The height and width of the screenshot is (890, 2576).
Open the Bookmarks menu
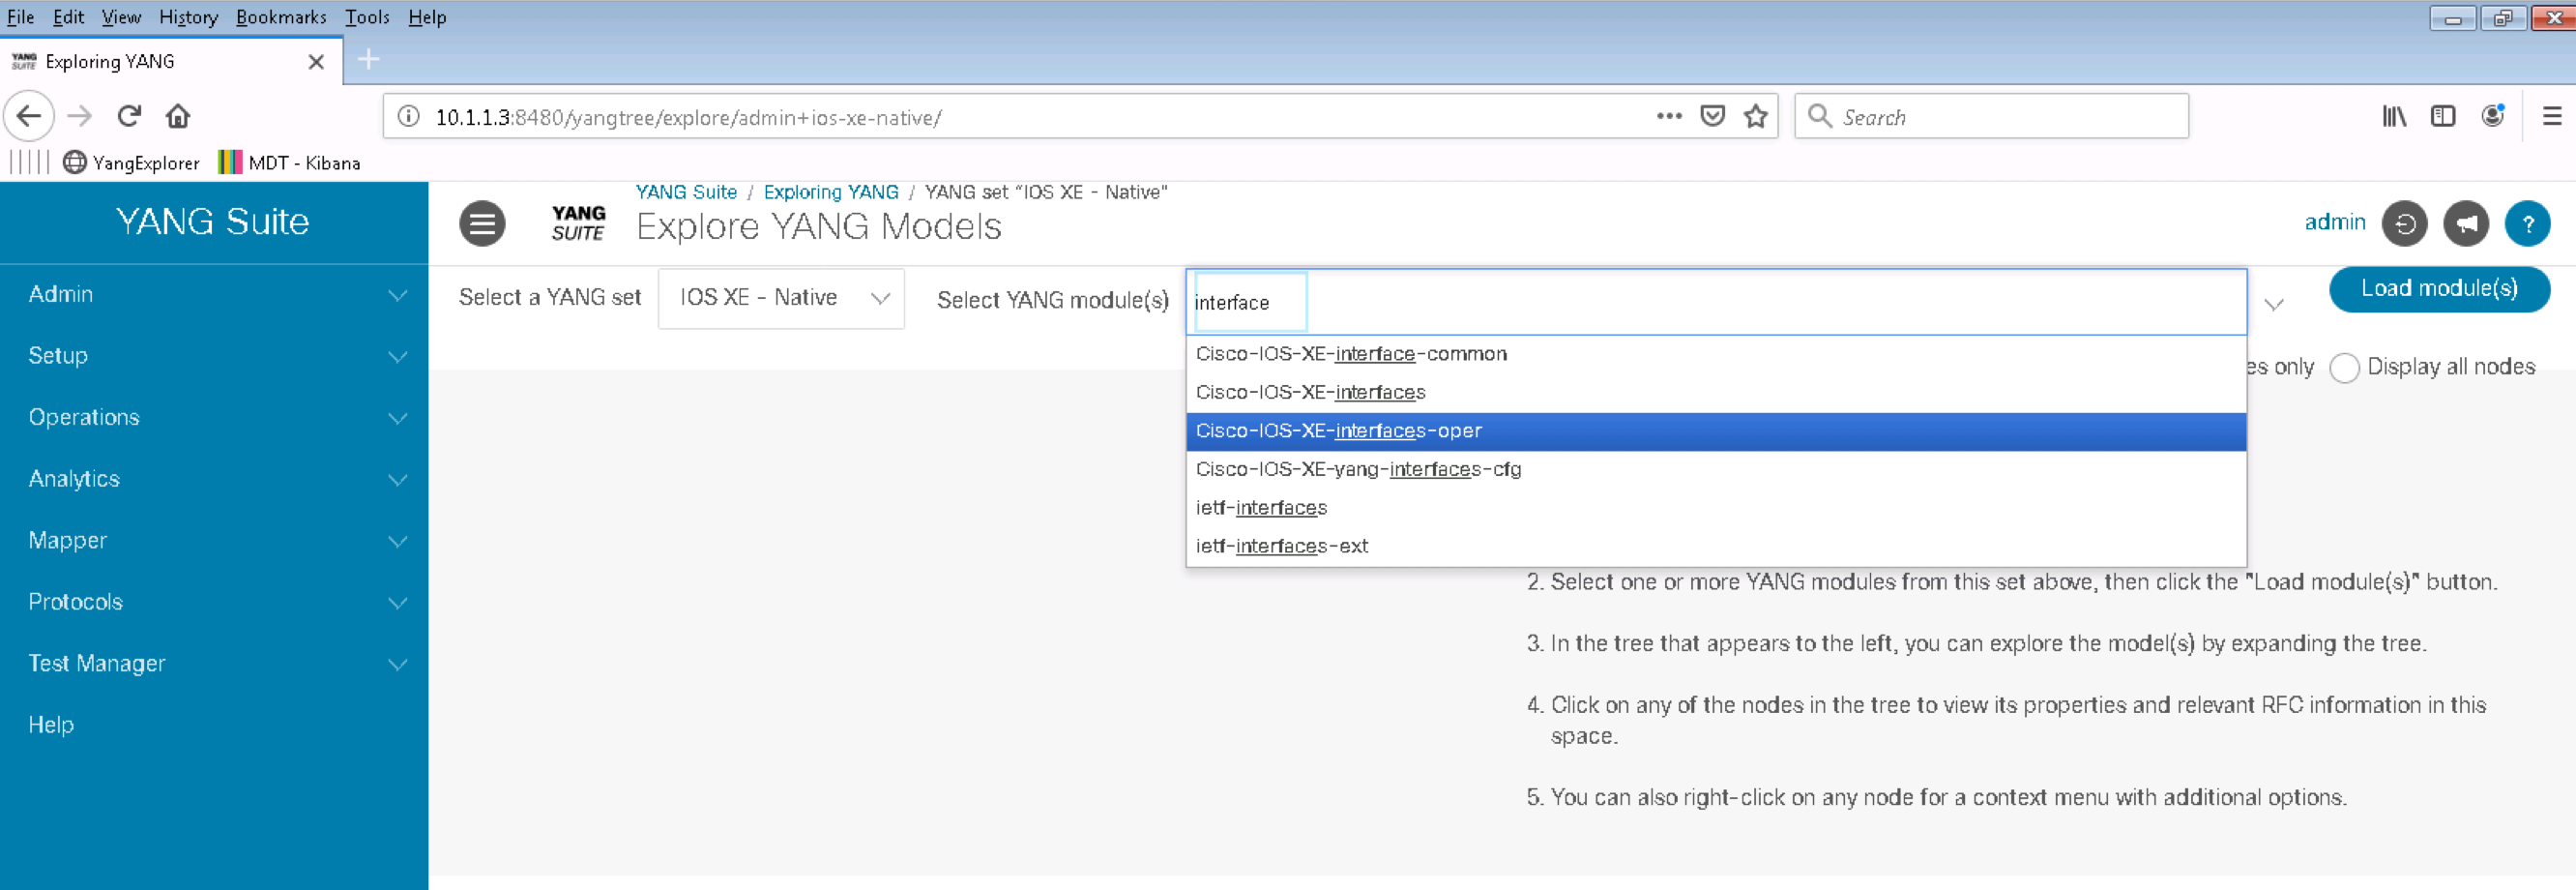click(281, 17)
